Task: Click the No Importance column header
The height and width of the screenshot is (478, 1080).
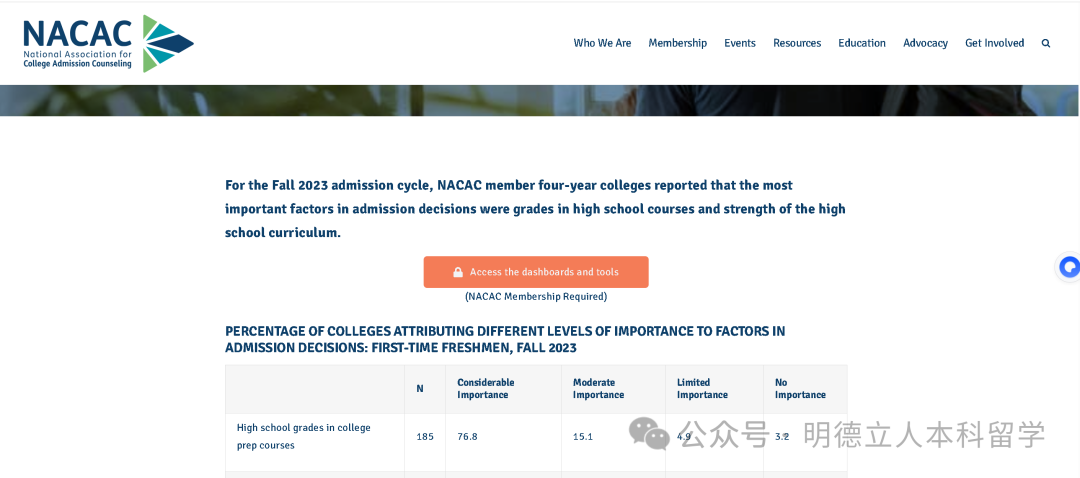Action: coord(800,389)
